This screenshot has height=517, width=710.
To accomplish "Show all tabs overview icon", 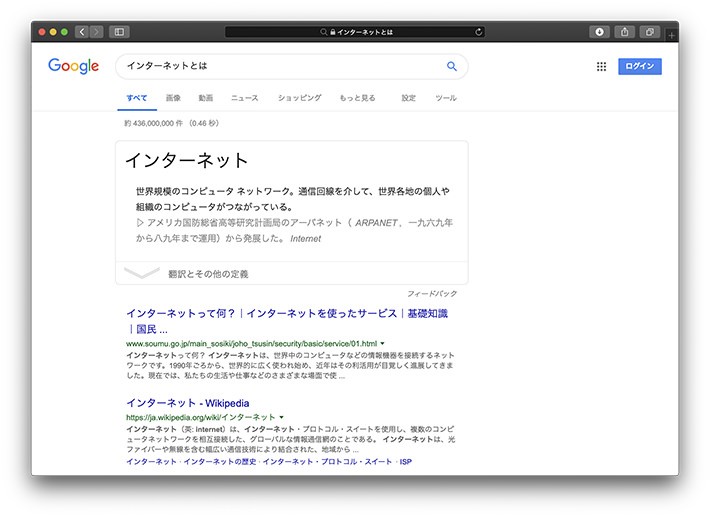I will click(x=649, y=32).
